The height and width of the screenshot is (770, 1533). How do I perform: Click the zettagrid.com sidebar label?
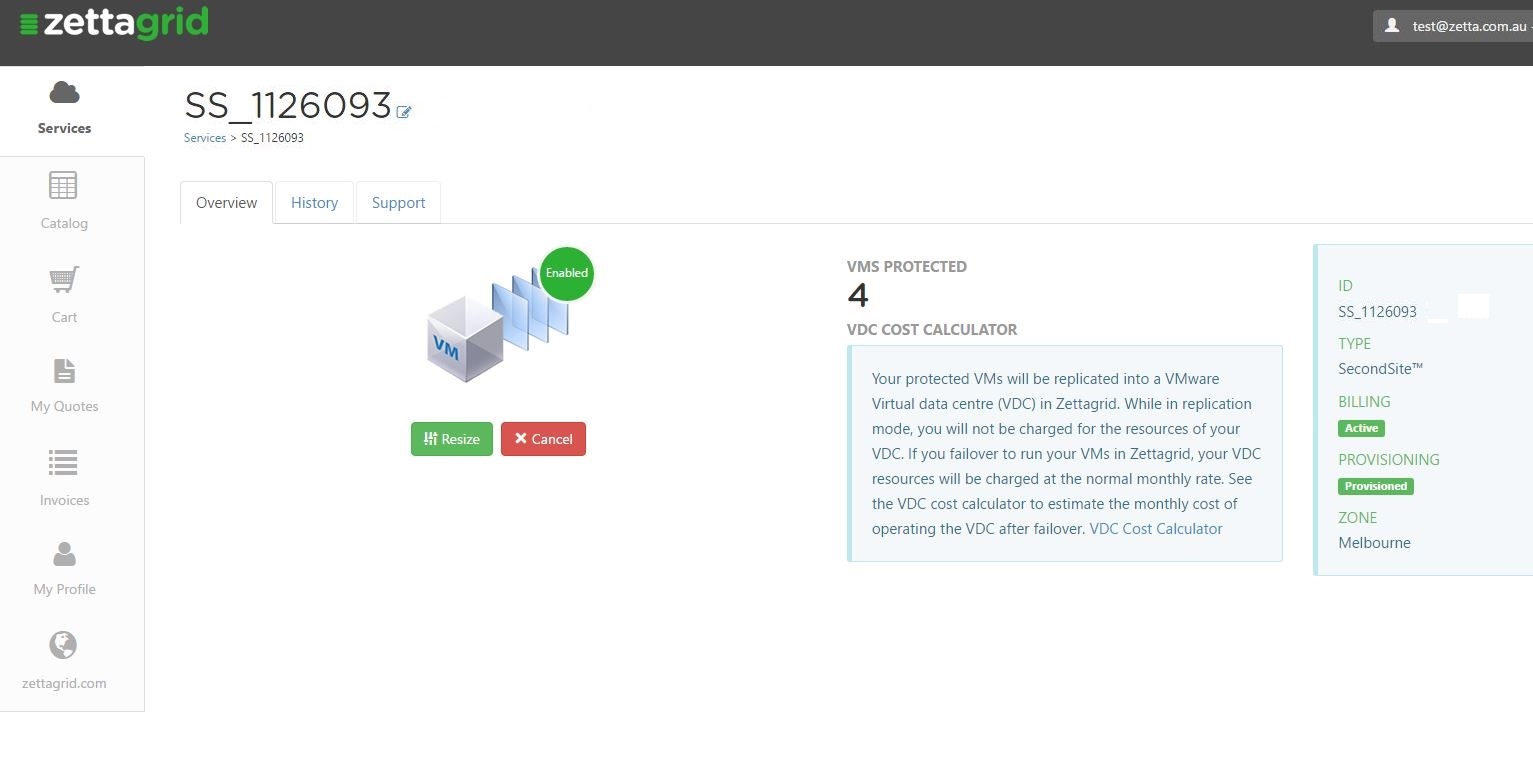(x=64, y=684)
